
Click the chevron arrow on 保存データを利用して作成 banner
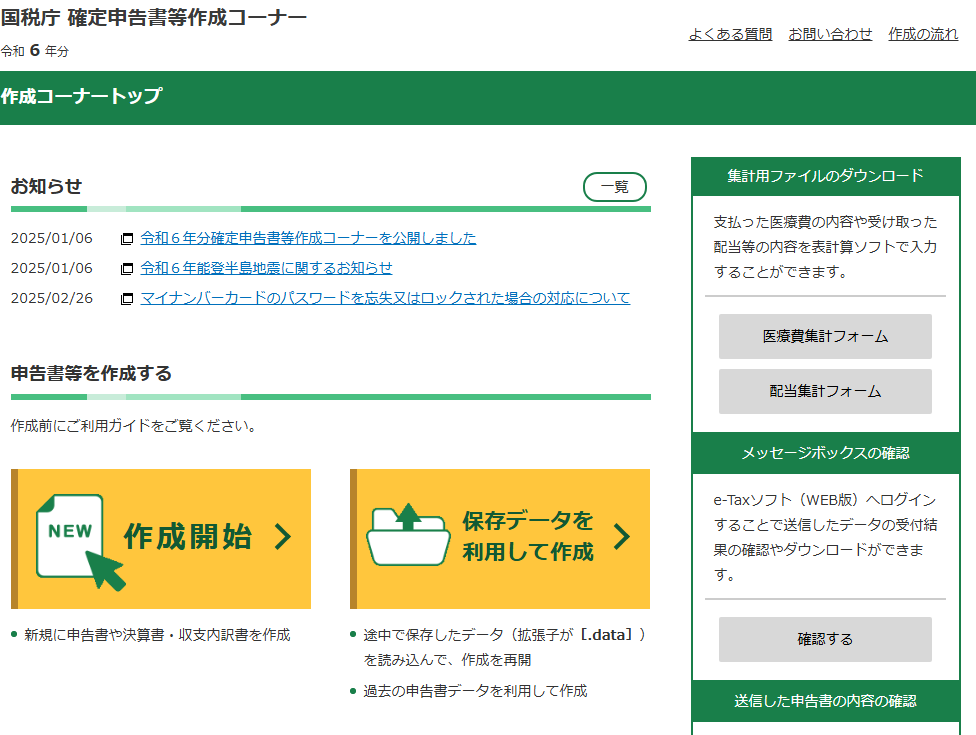(622, 537)
